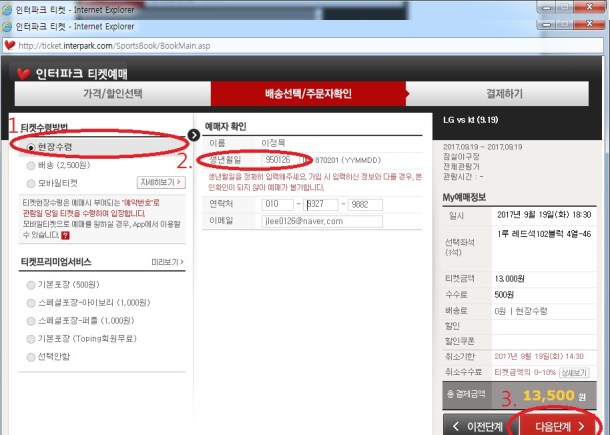Click the 취소기한 date value
The image size is (610, 435).
(x=539, y=356)
